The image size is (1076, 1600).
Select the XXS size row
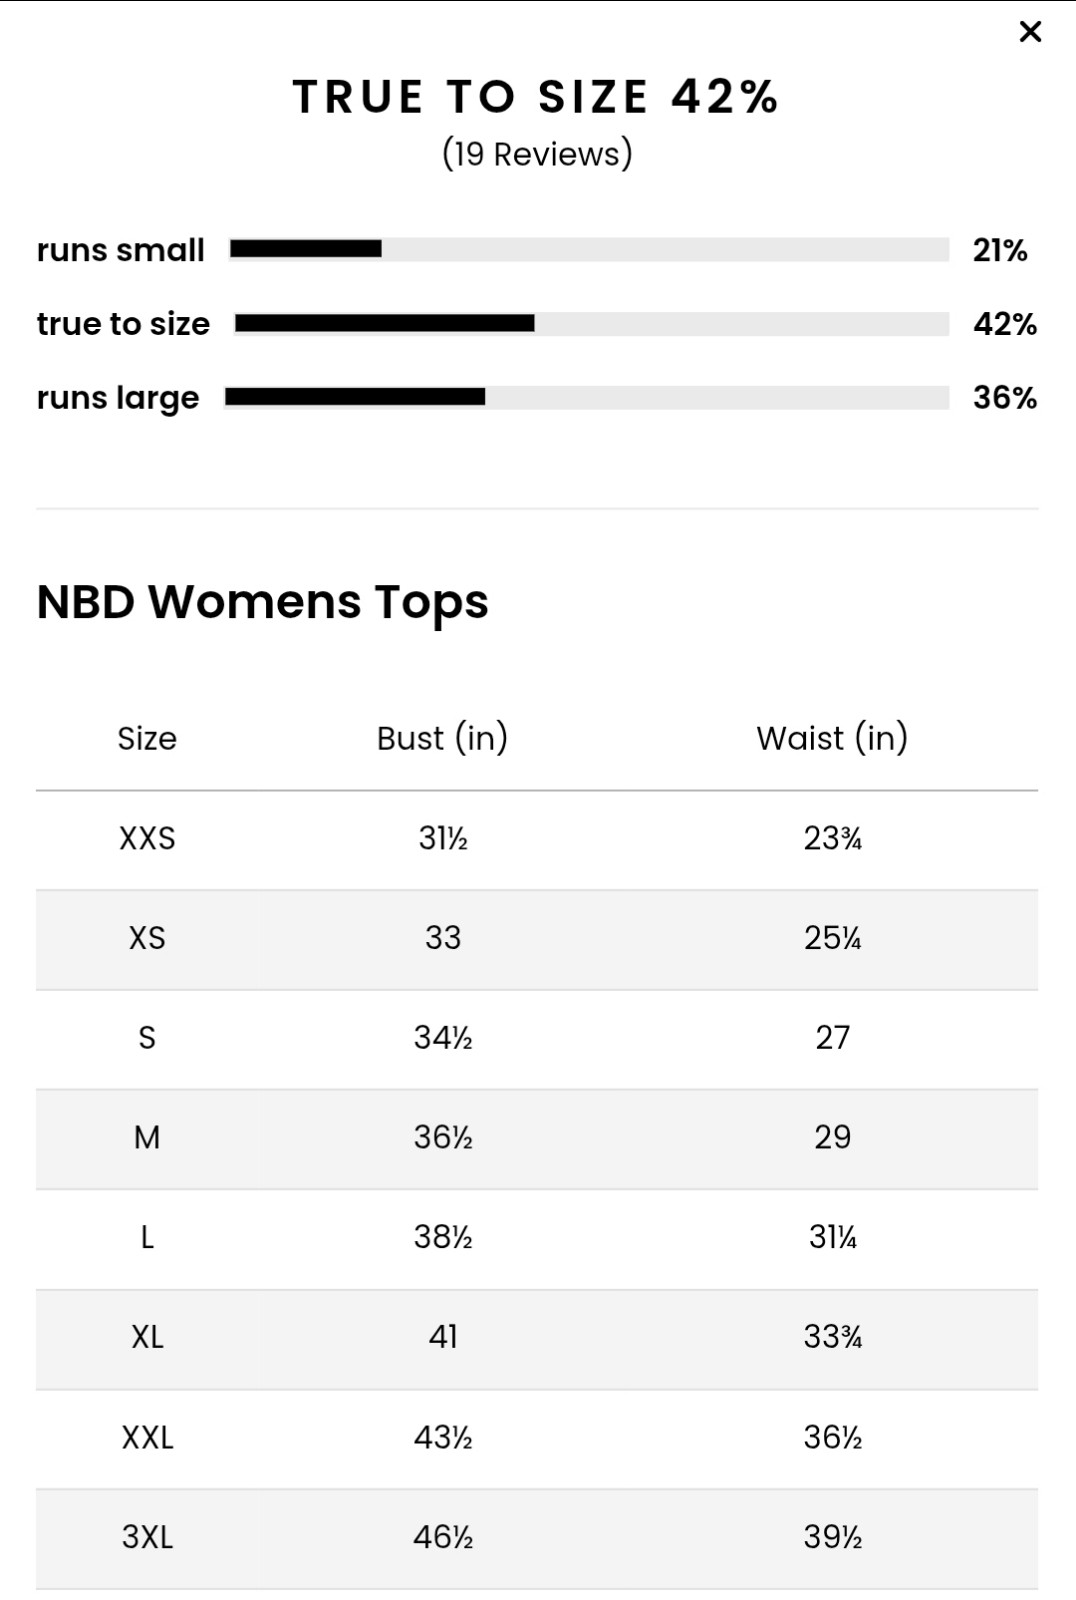pos(537,840)
